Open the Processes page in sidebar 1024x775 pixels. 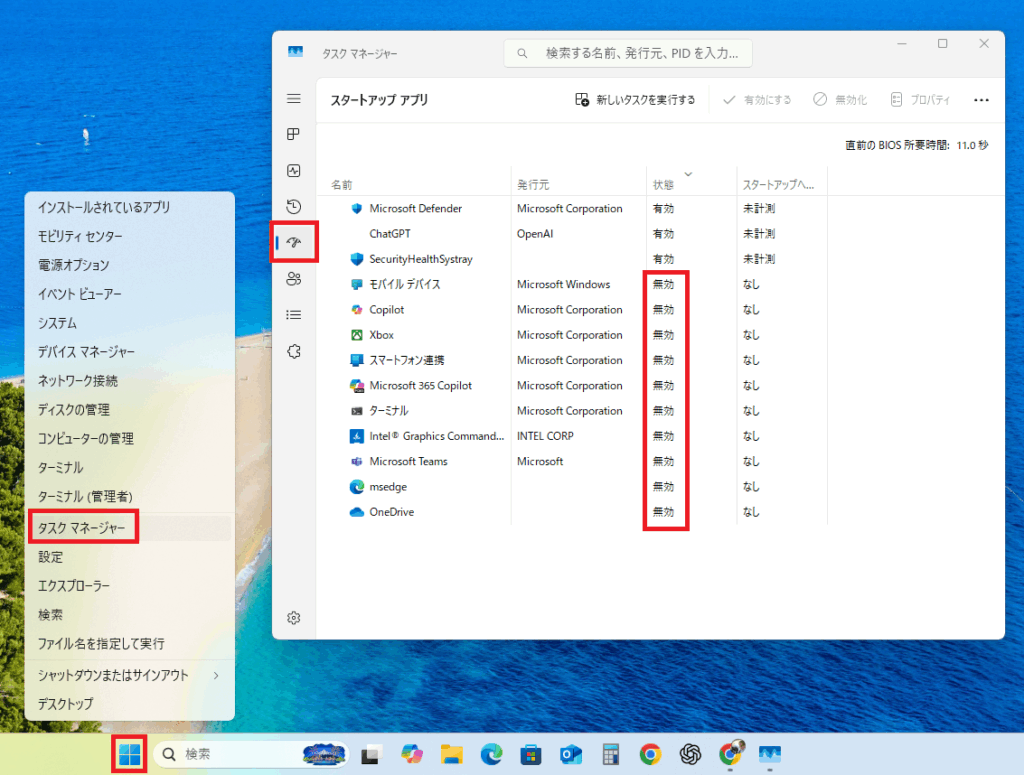click(294, 134)
